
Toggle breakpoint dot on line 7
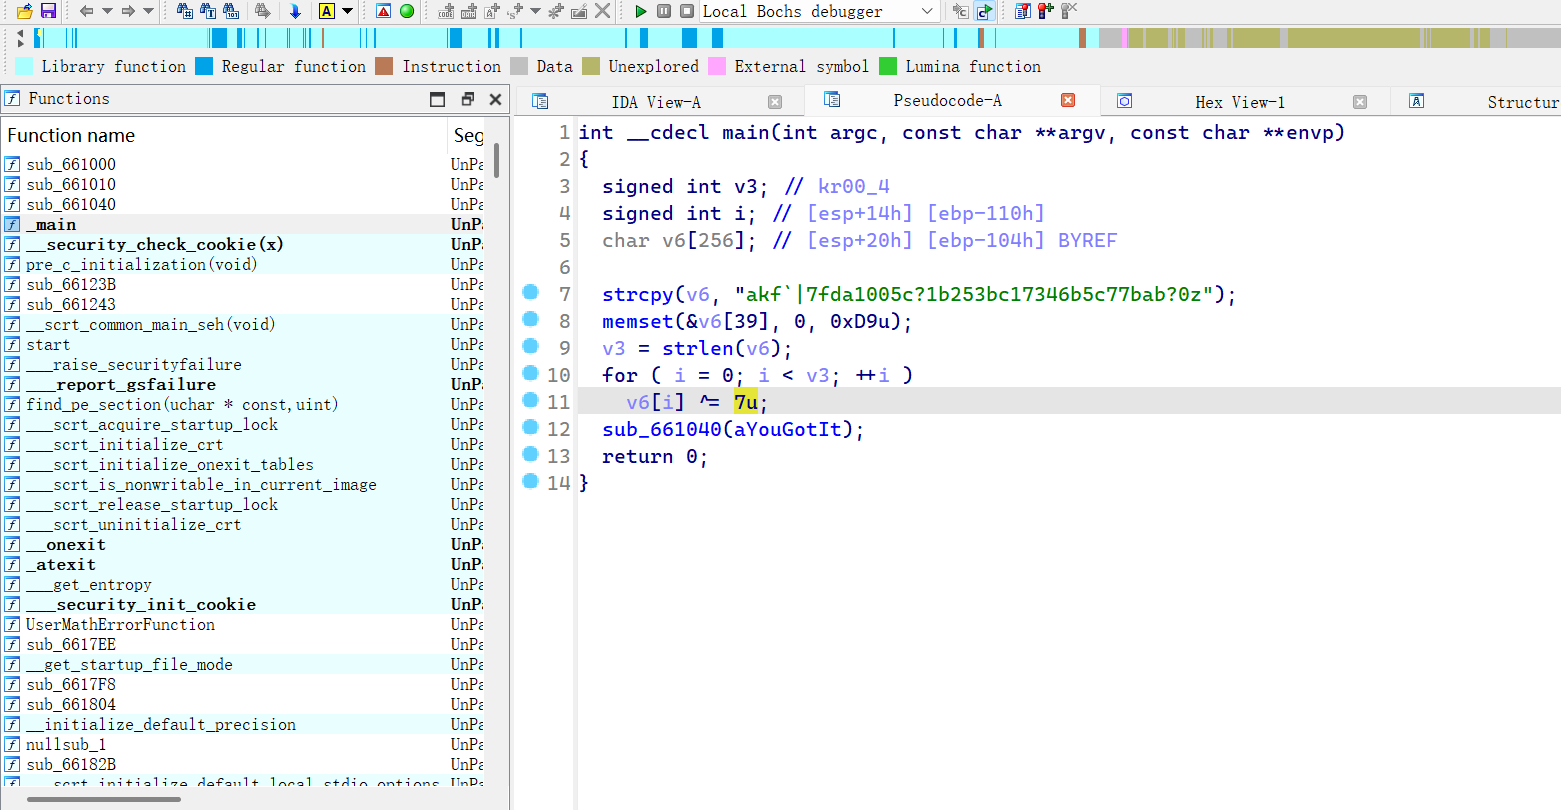[x=531, y=292]
